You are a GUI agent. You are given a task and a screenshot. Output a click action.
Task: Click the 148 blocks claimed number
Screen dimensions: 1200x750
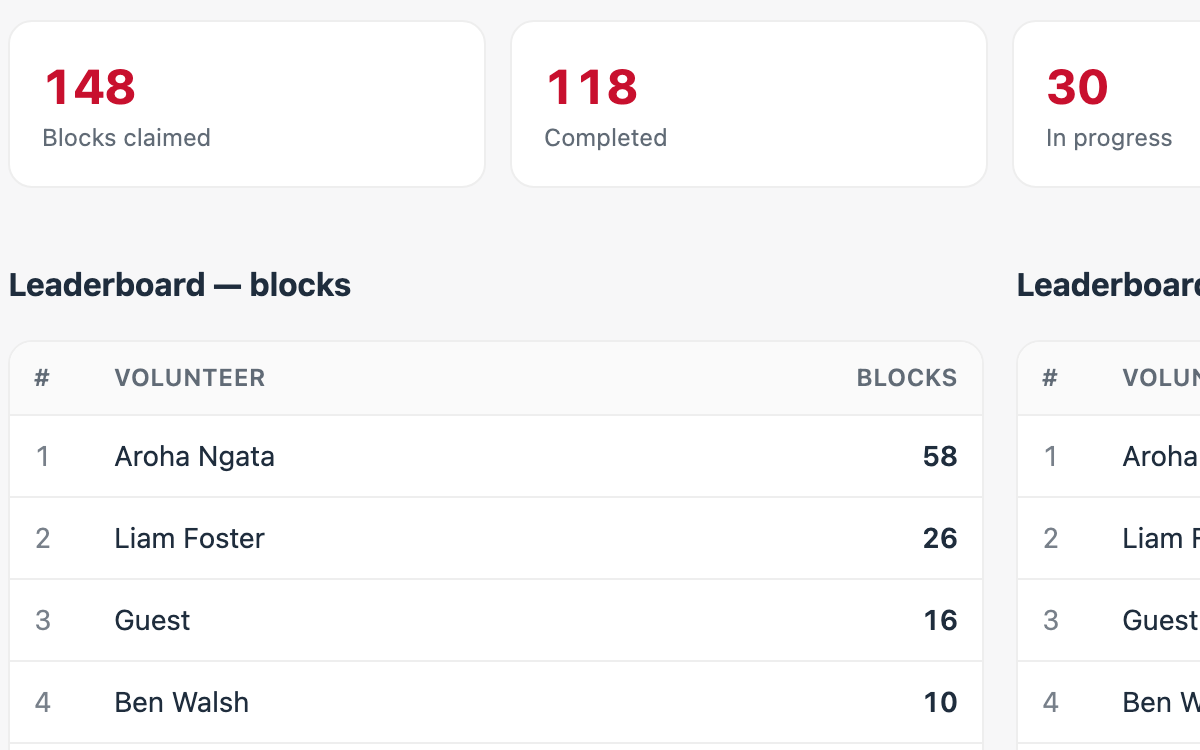(90, 87)
